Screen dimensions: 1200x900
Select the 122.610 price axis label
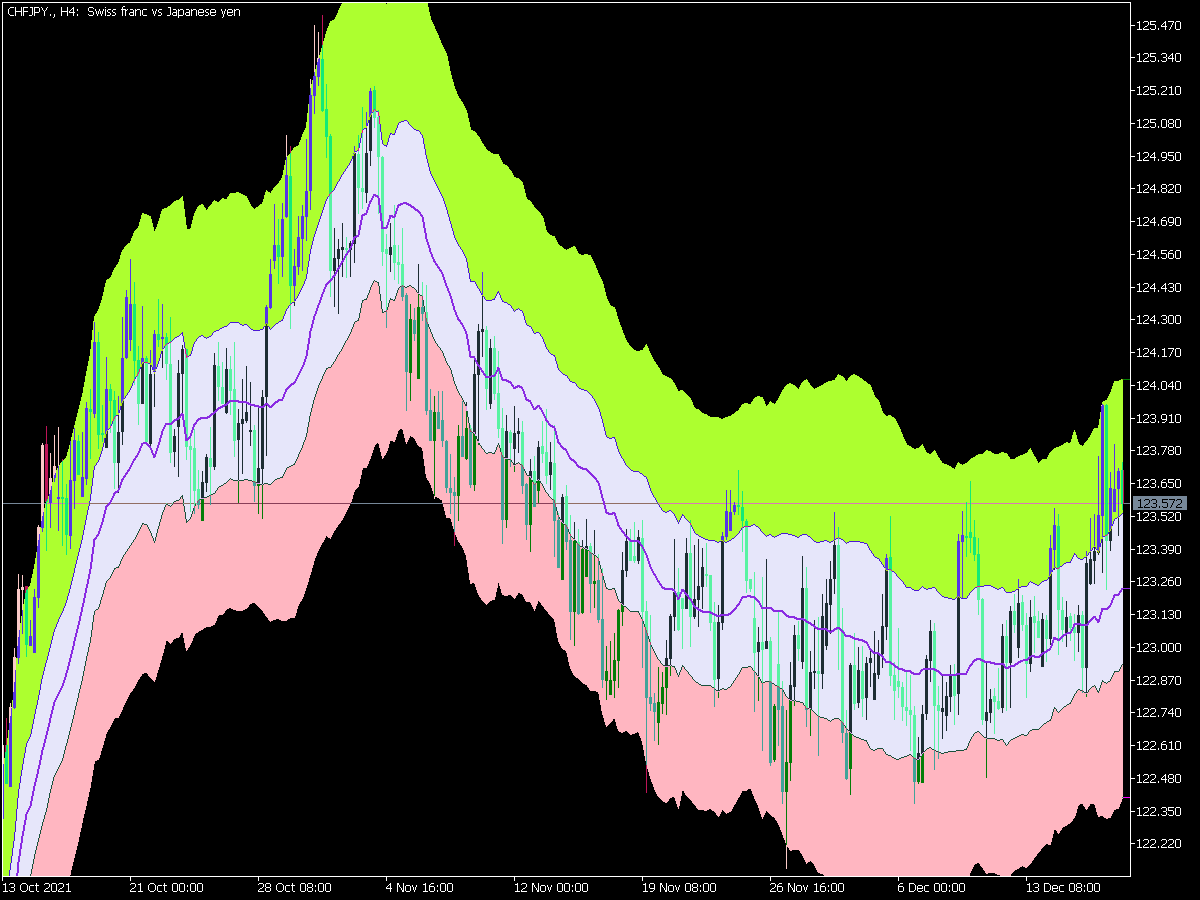(1160, 745)
